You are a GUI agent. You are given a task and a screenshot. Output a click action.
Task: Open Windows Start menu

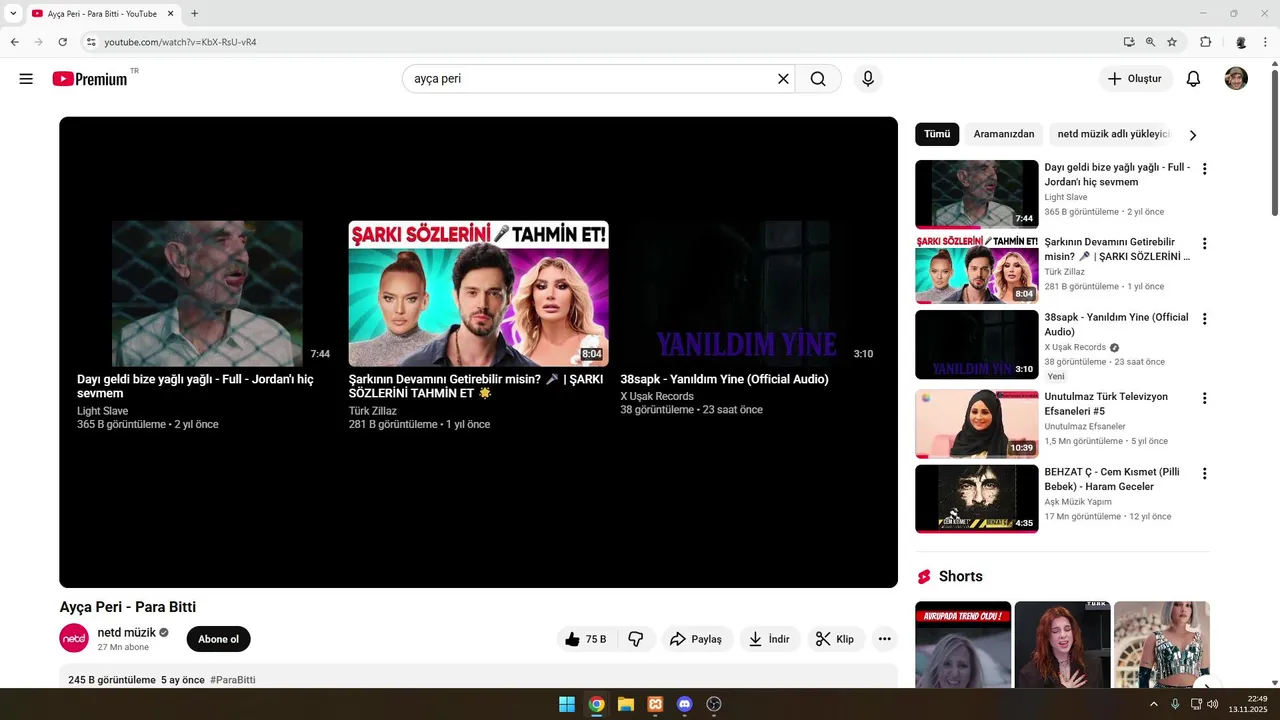(567, 704)
